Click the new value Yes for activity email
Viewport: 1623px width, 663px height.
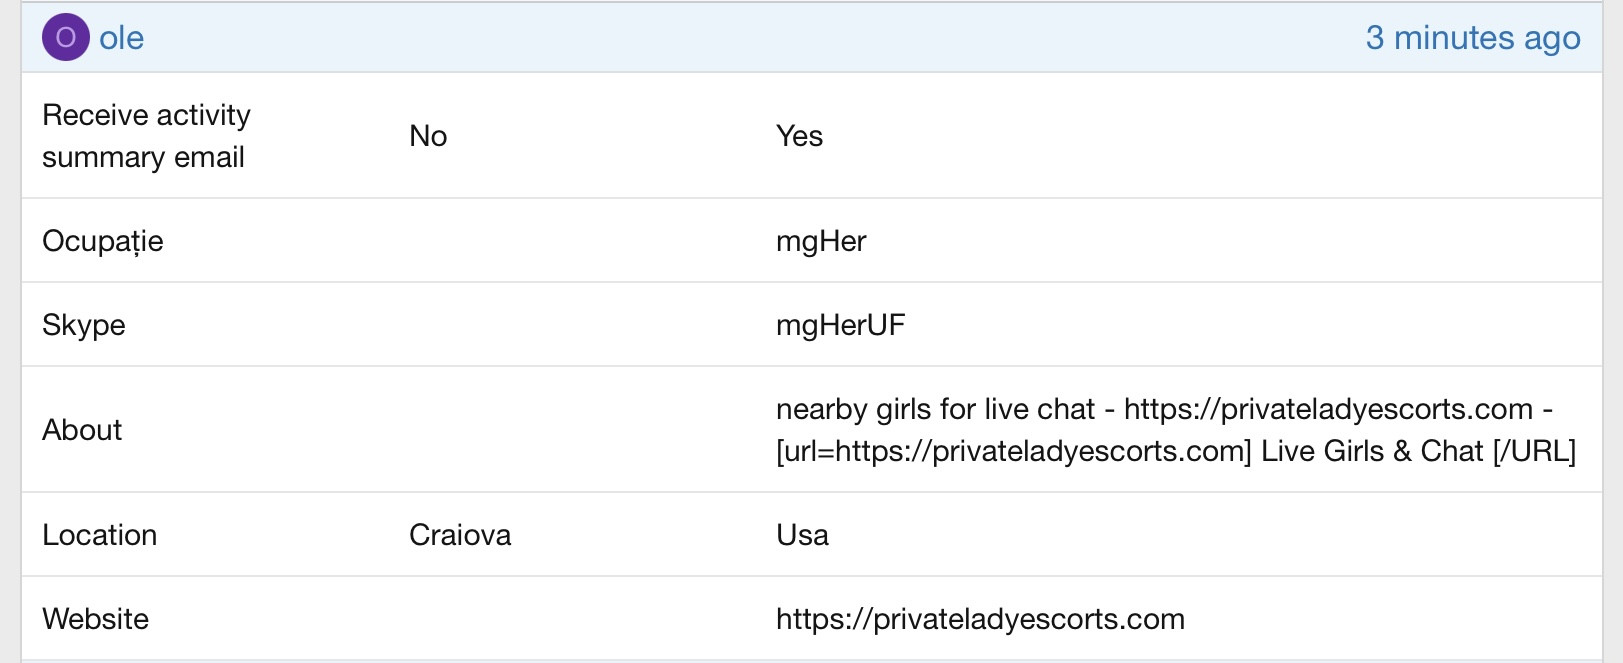point(799,136)
